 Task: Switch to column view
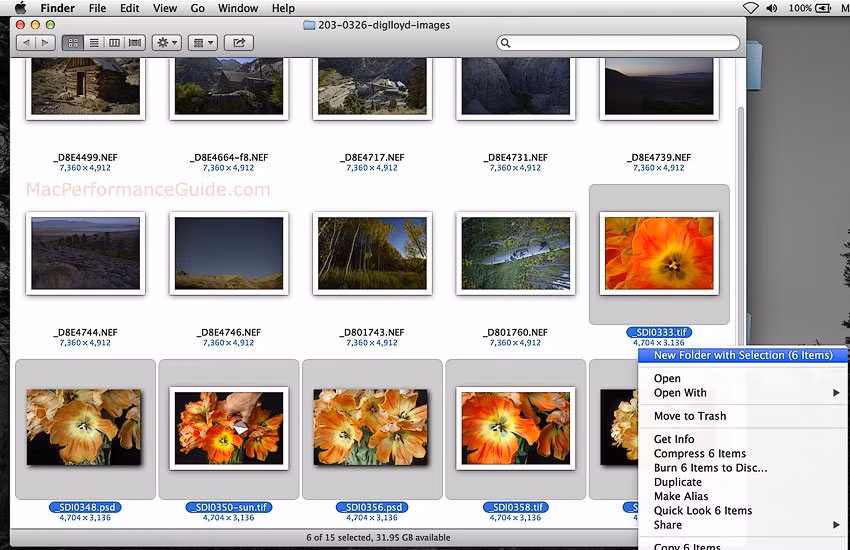point(114,43)
